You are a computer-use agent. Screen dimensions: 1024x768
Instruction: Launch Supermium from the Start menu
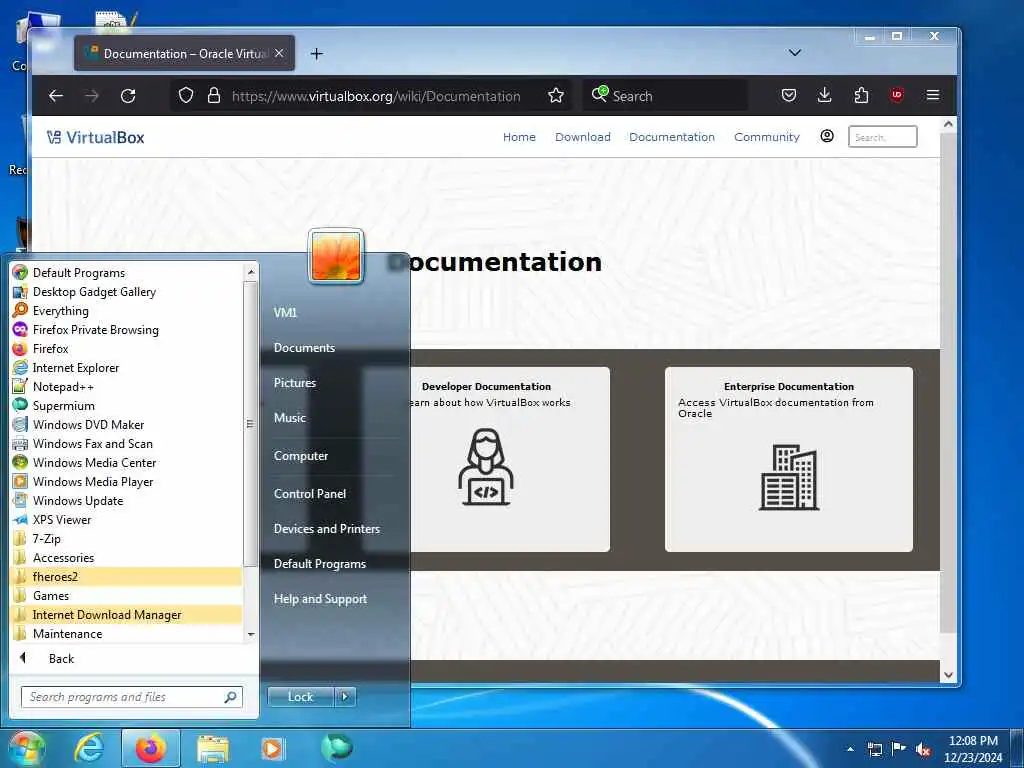(x=127, y=406)
